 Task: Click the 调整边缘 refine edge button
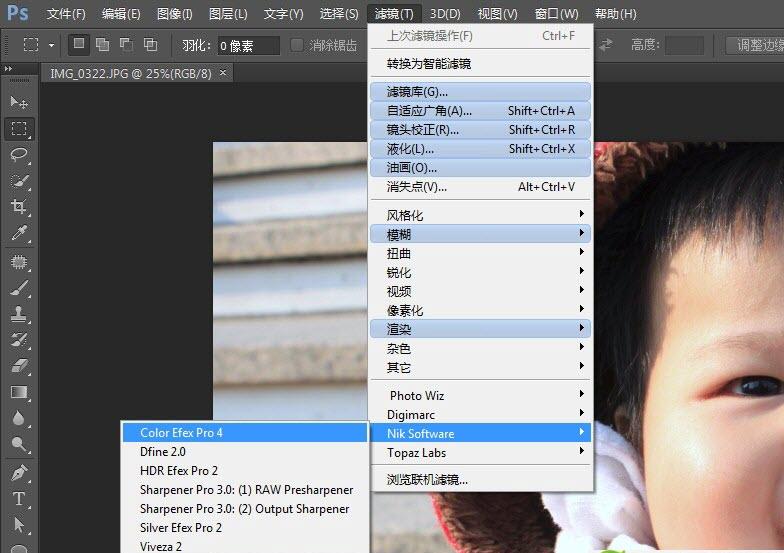(758, 45)
